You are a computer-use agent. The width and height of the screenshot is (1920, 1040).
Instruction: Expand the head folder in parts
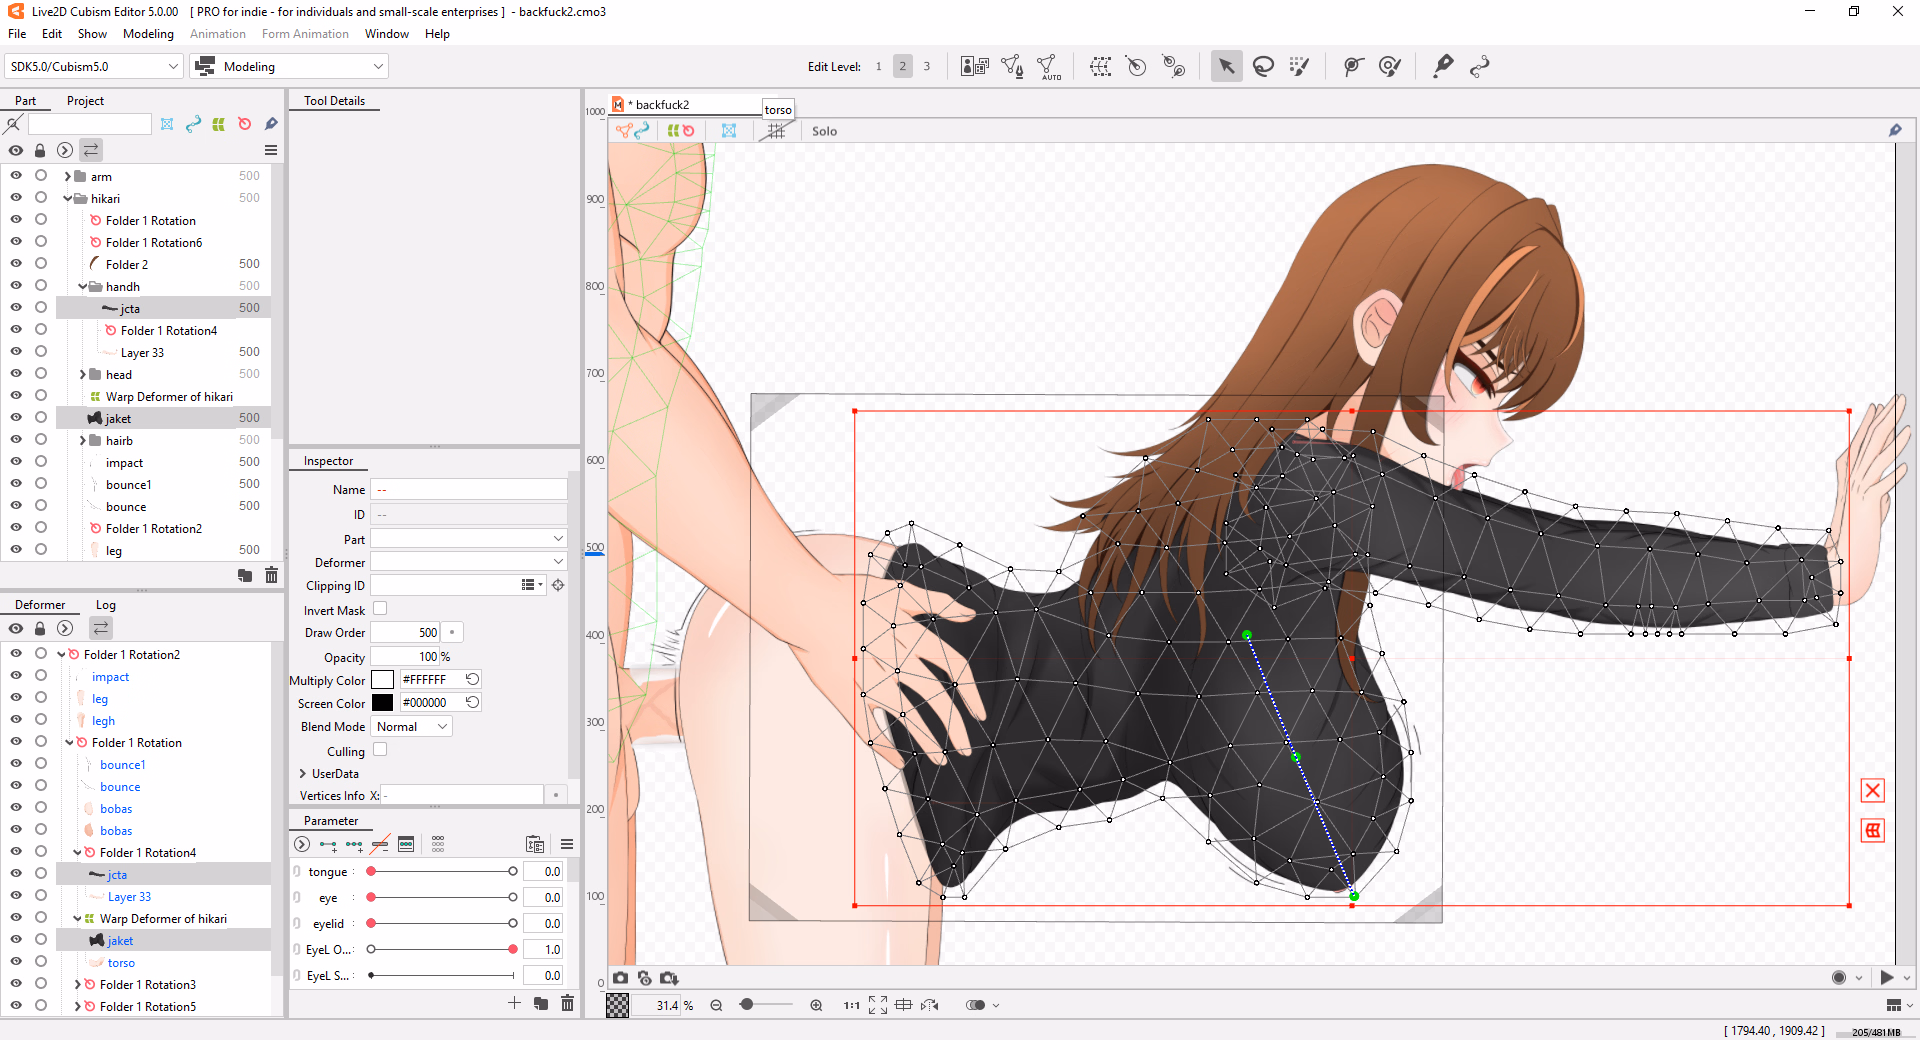[x=83, y=375]
